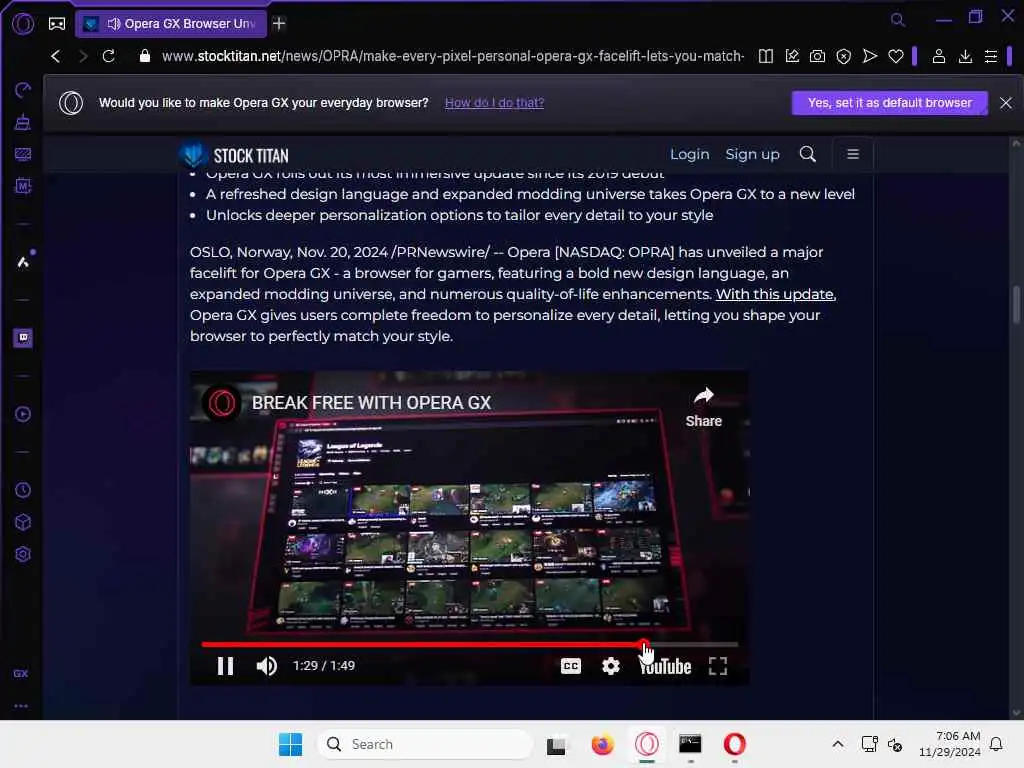Open the downloads arrow icon

(965, 56)
